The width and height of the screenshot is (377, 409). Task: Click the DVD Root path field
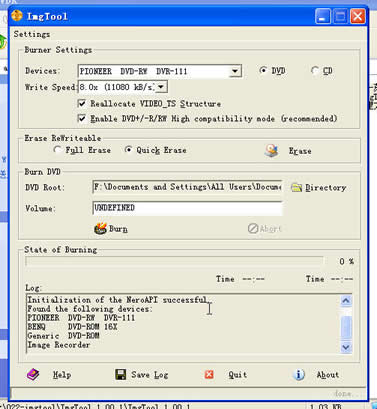187,187
